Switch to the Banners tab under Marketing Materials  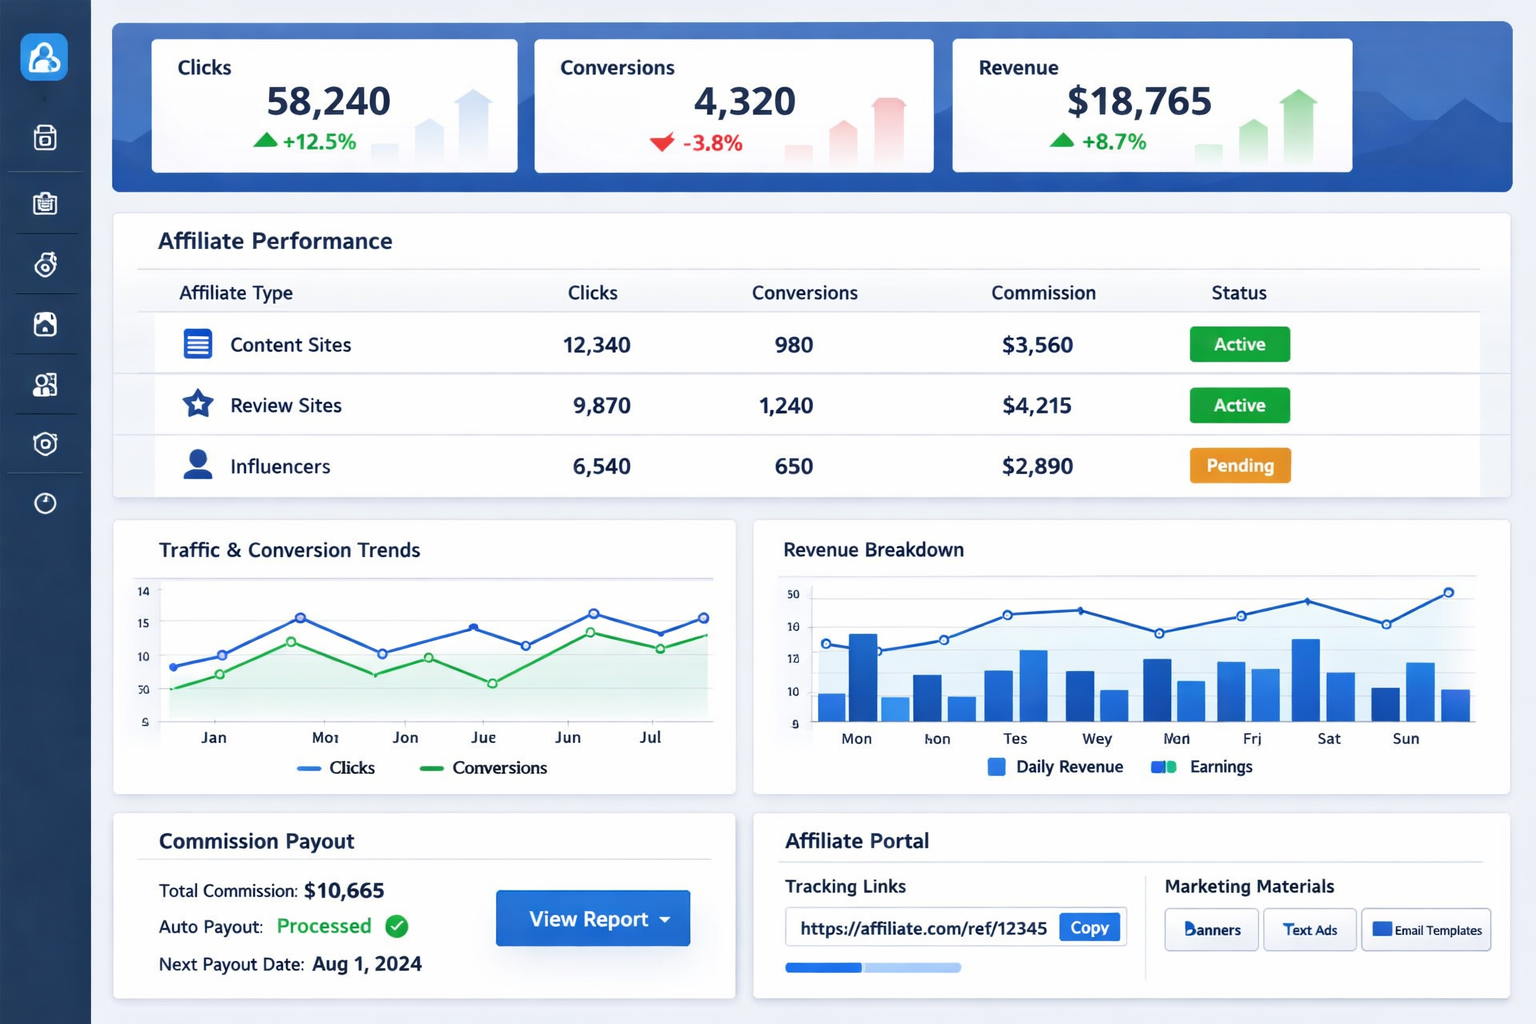coord(1210,929)
